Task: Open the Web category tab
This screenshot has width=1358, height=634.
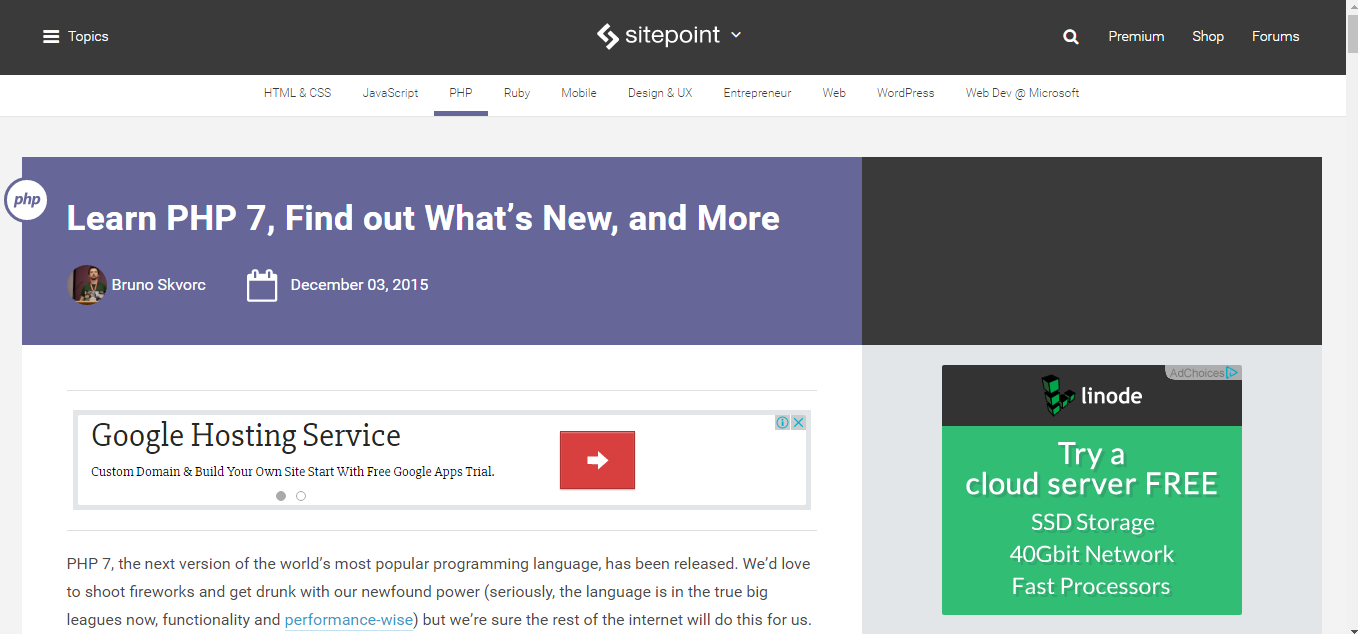Action: tap(834, 93)
